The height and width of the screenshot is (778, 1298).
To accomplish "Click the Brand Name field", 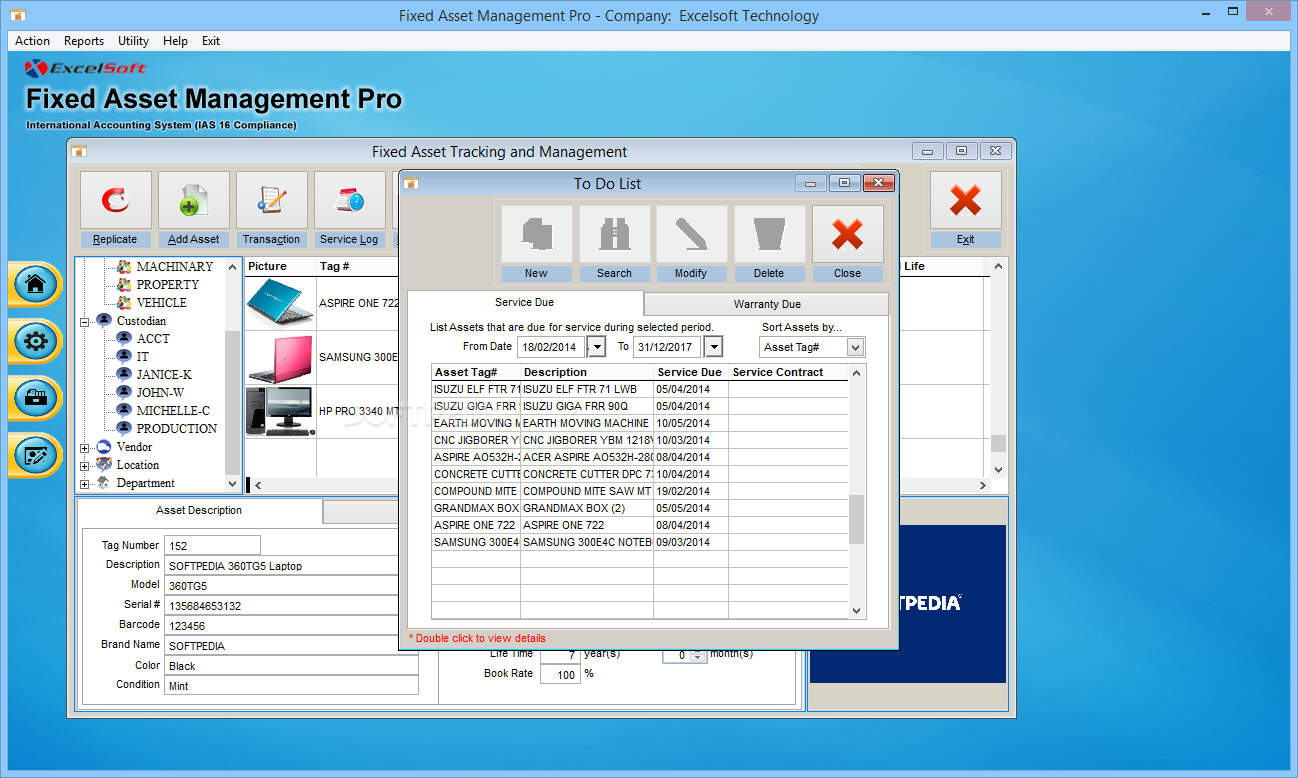I will click(292, 646).
